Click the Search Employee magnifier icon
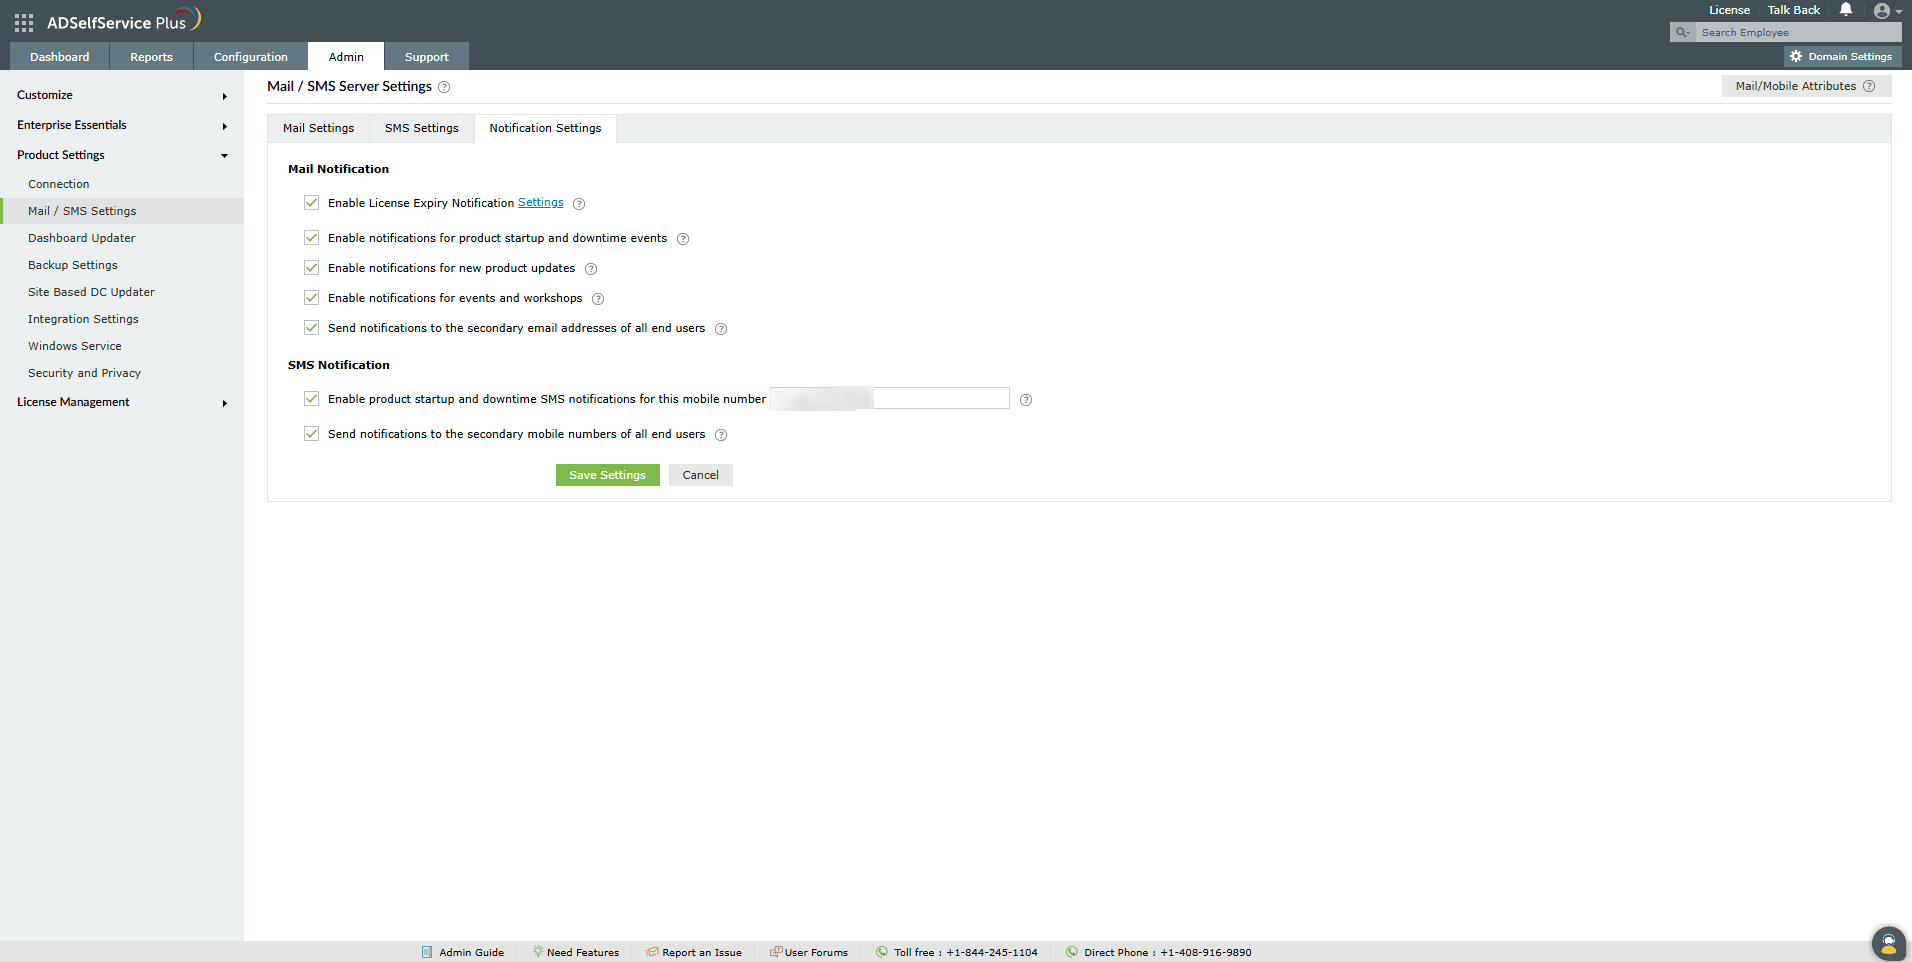Viewport: 1912px width, 962px height. [x=1681, y=32]
